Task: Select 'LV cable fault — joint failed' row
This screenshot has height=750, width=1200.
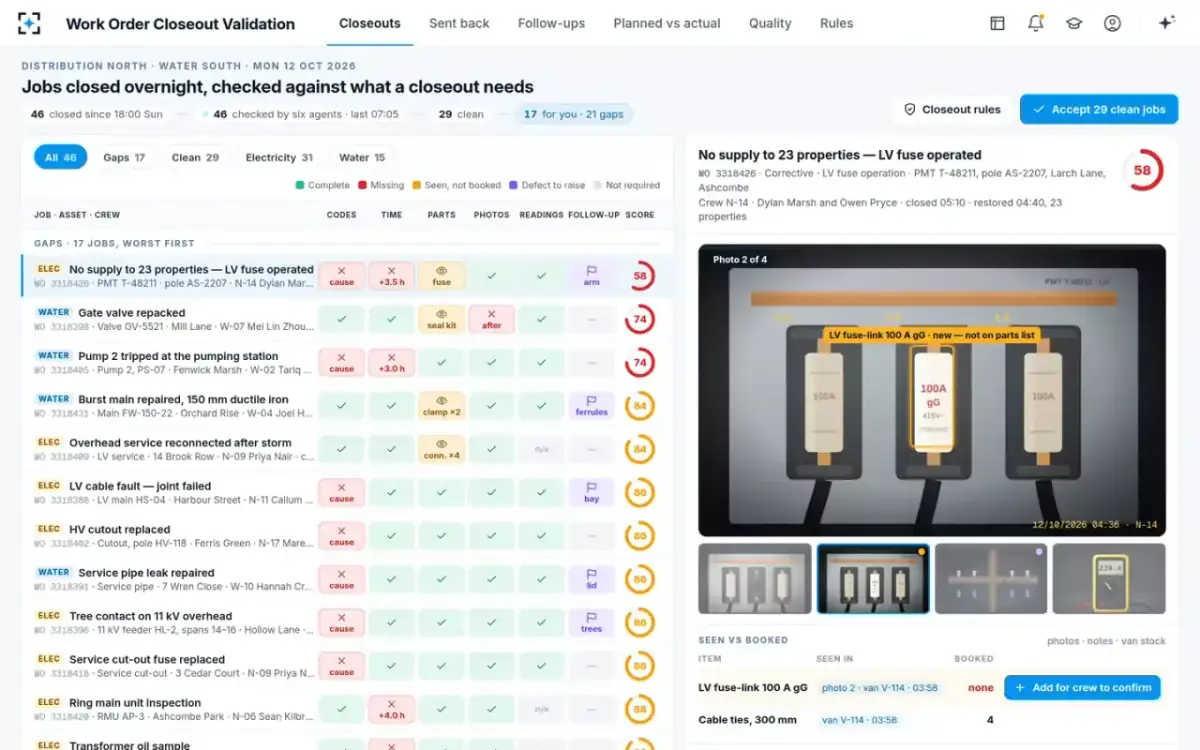Action: pos(346,492)
